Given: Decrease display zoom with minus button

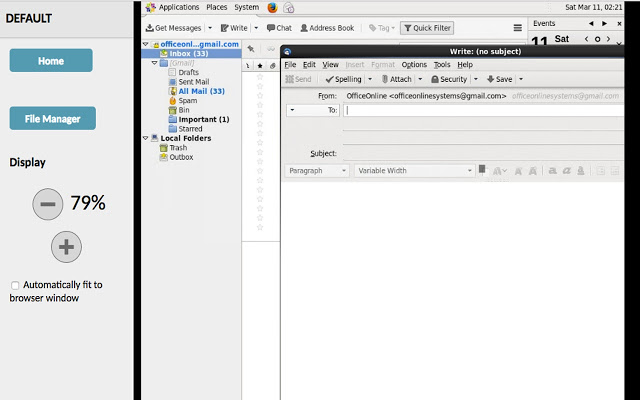Looking at the screenshot, I should tap(48, 204).
